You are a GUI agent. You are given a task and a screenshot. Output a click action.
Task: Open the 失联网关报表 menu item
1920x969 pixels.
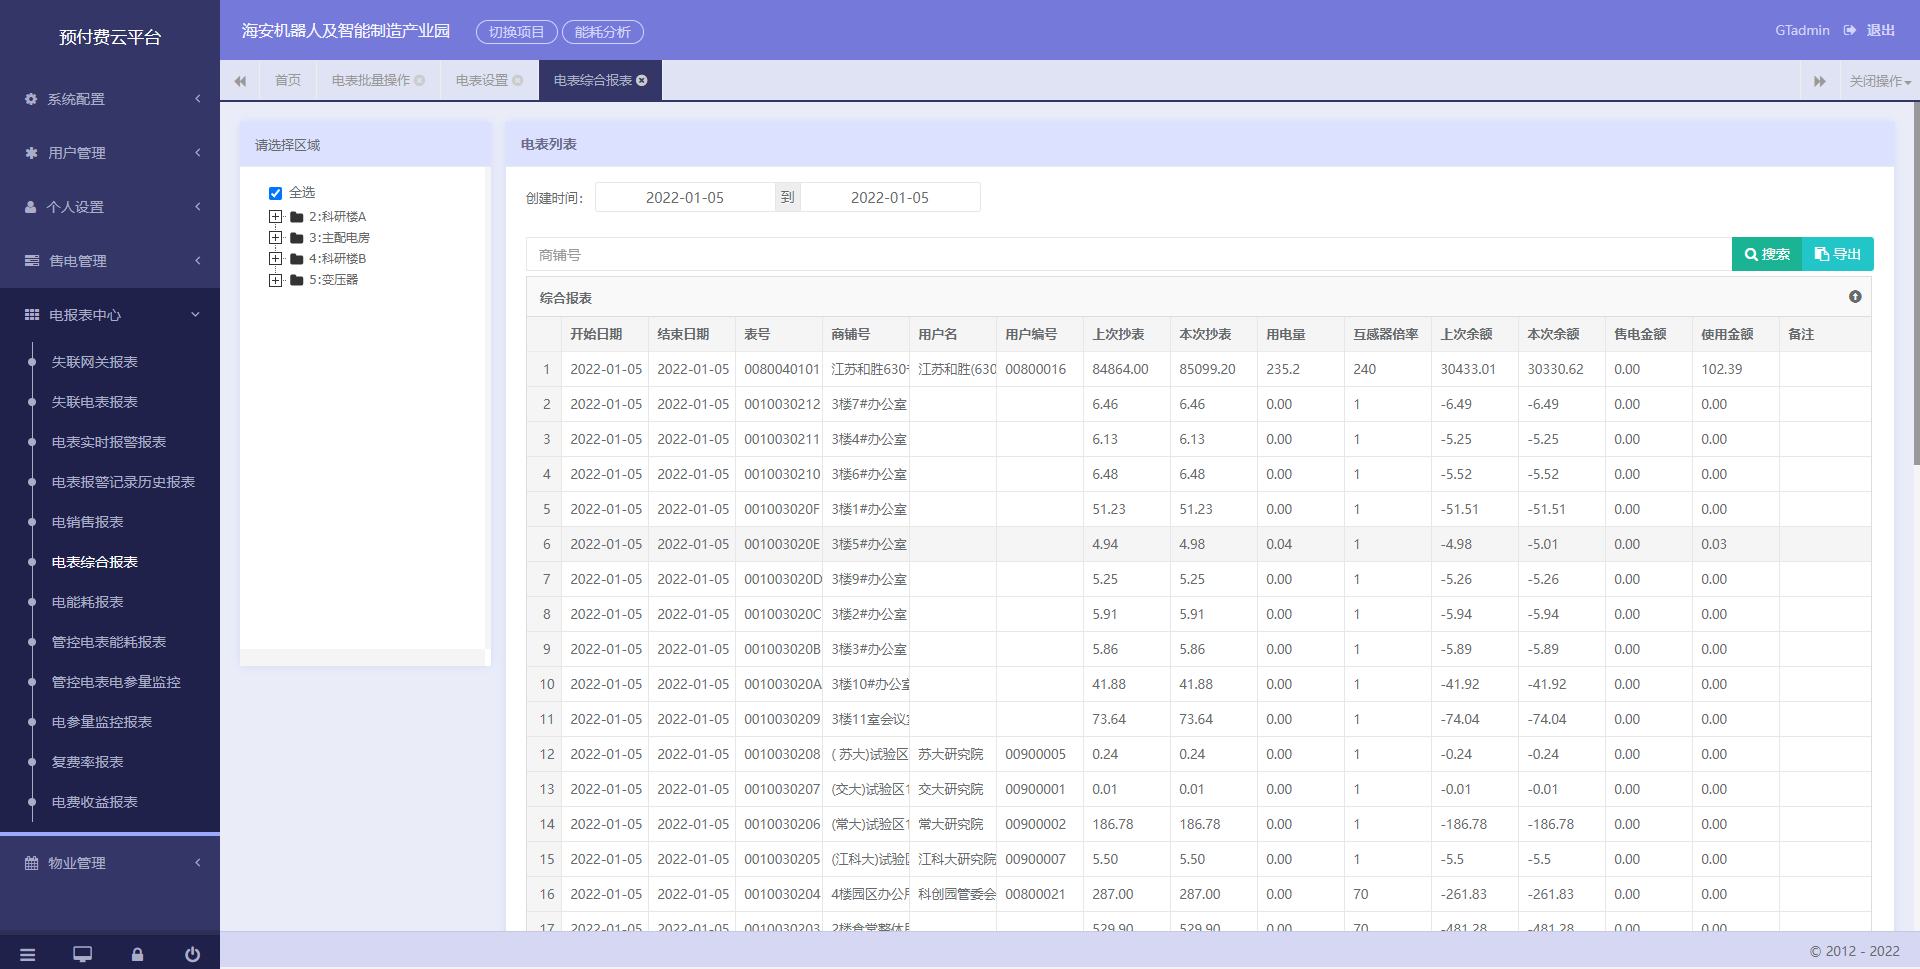click(x=95, y=362)
